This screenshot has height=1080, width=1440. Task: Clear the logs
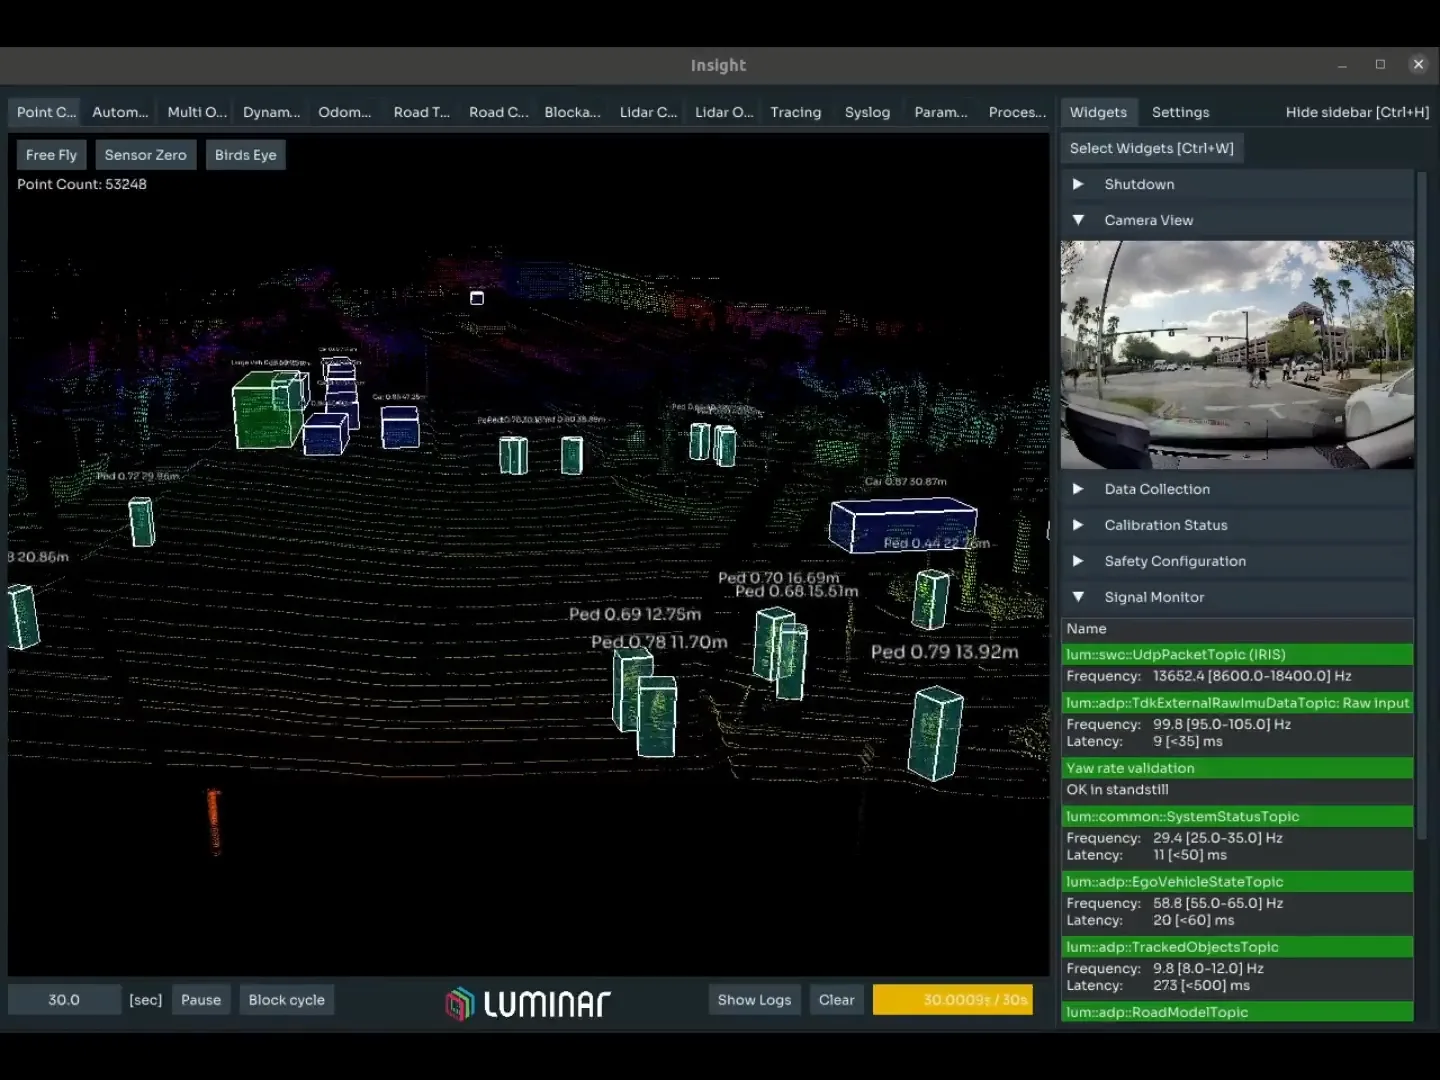click(836, 999)
